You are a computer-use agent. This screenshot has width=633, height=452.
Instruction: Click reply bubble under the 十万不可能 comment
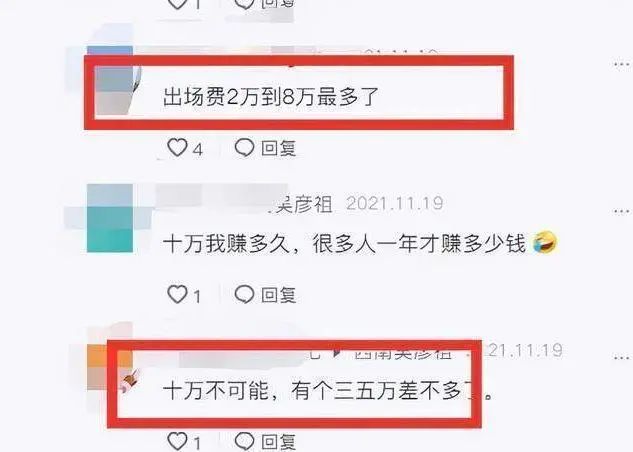244,441
